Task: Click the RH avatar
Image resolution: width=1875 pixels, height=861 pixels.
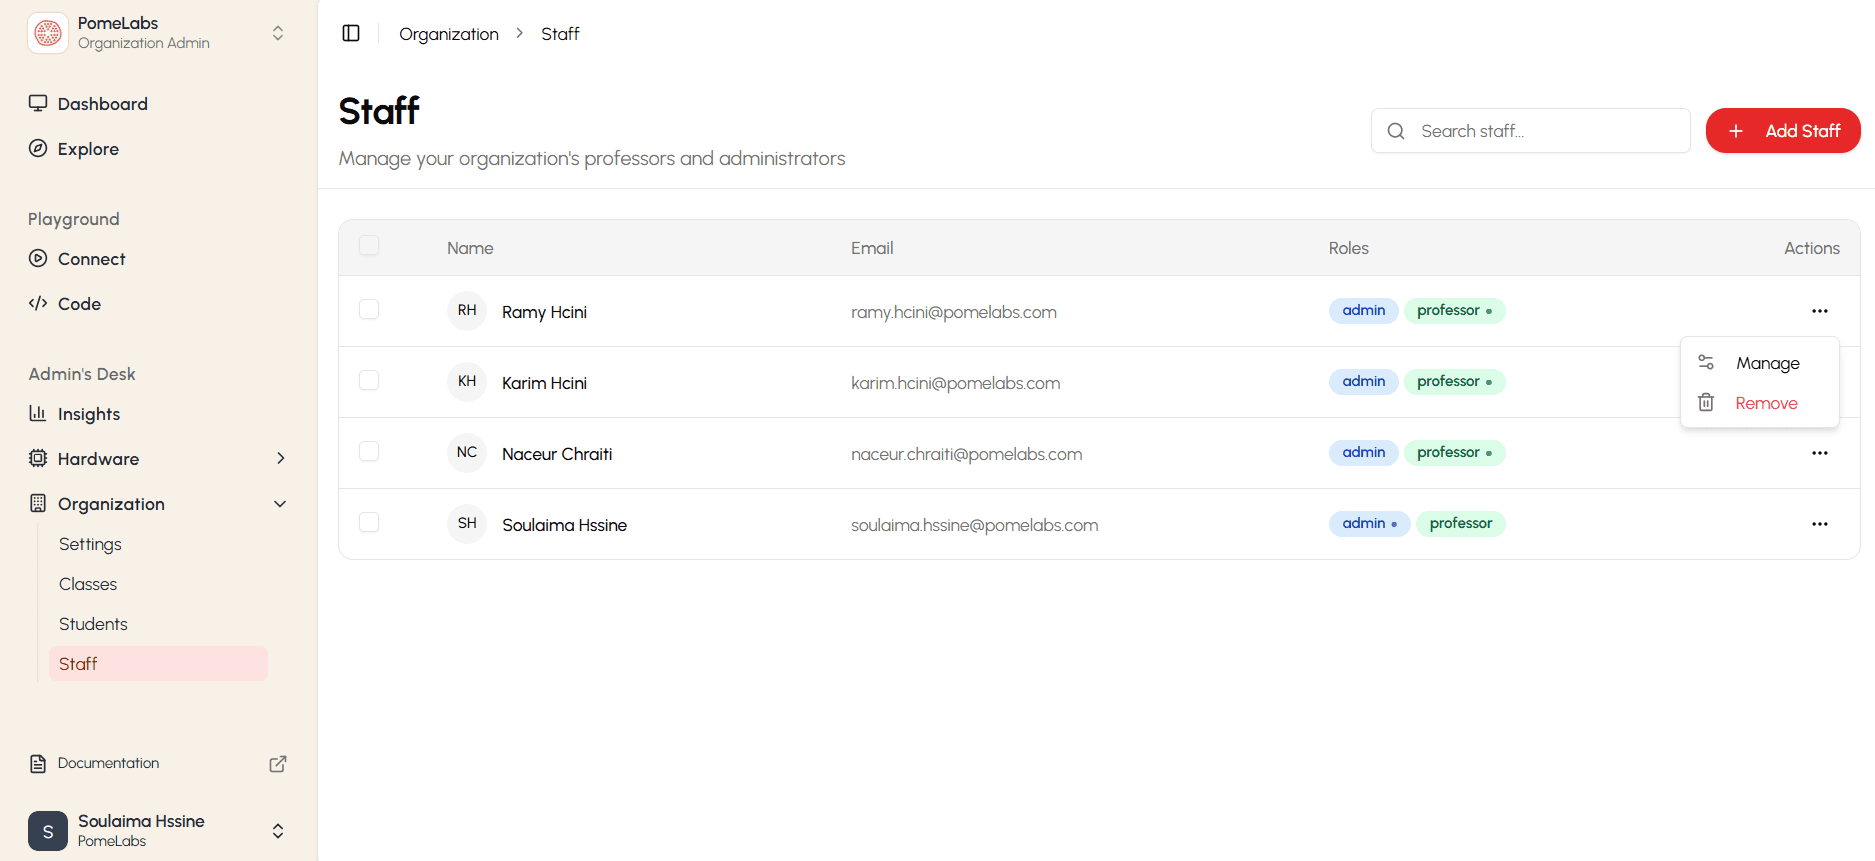Action: click(x=467, y=311)
